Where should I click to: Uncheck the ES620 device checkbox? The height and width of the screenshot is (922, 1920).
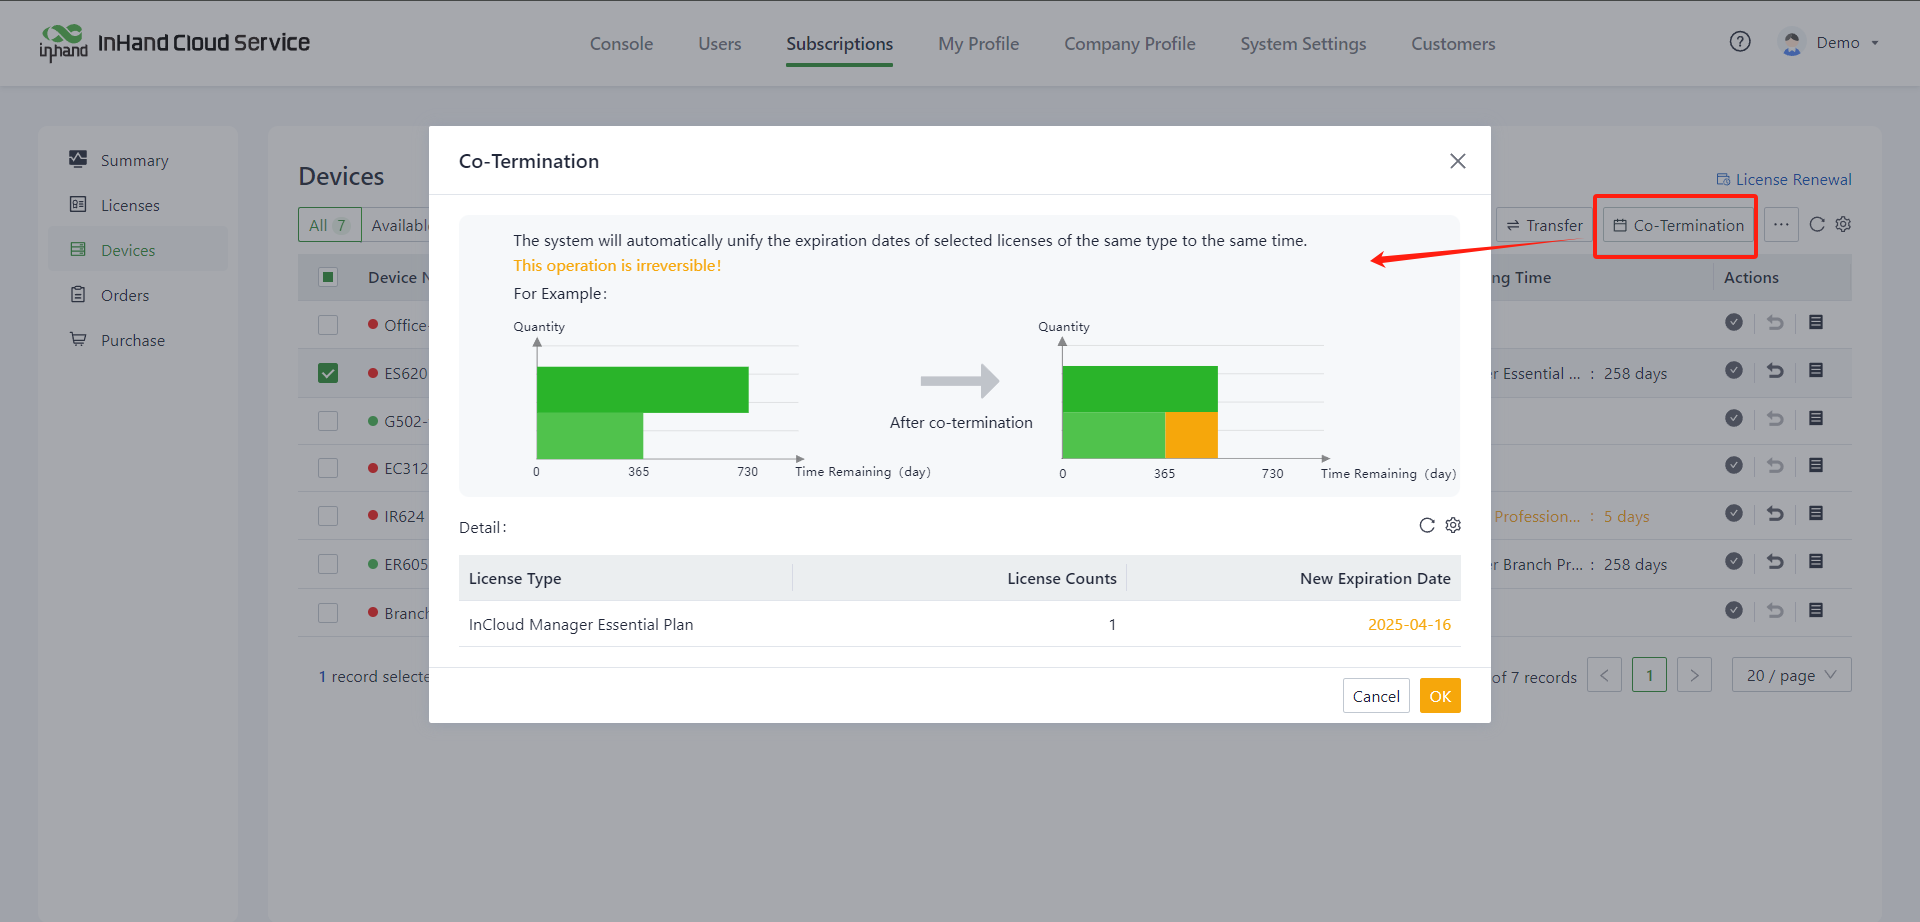tap(328, 373)
